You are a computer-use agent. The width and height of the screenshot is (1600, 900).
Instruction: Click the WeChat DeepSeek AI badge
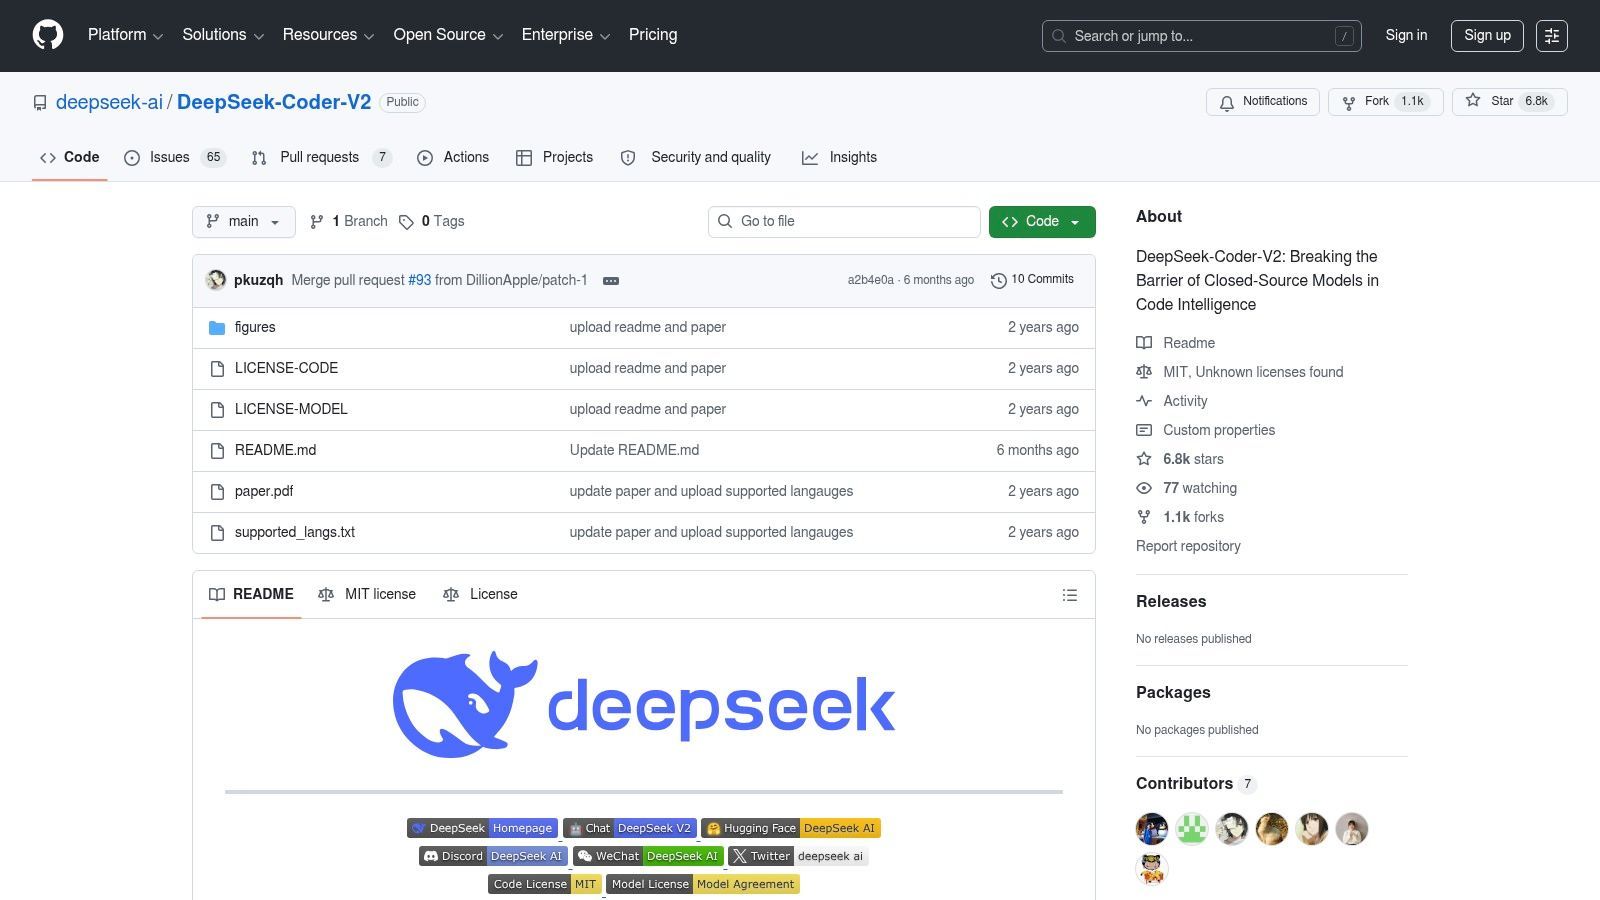click(648, 856)
